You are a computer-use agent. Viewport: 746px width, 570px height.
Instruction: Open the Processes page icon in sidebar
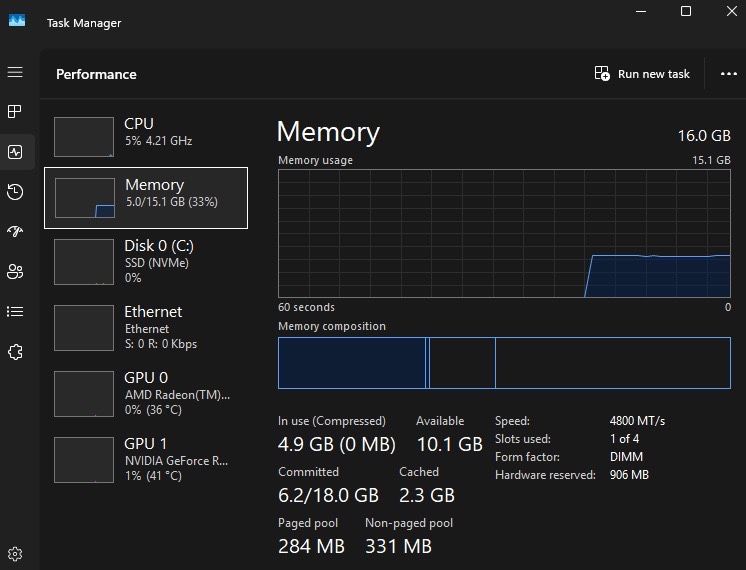pos(15,111)
